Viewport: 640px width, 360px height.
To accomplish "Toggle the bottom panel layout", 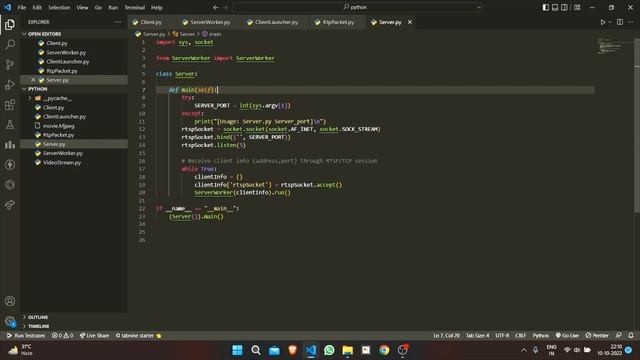I will [x=555, y=7].
